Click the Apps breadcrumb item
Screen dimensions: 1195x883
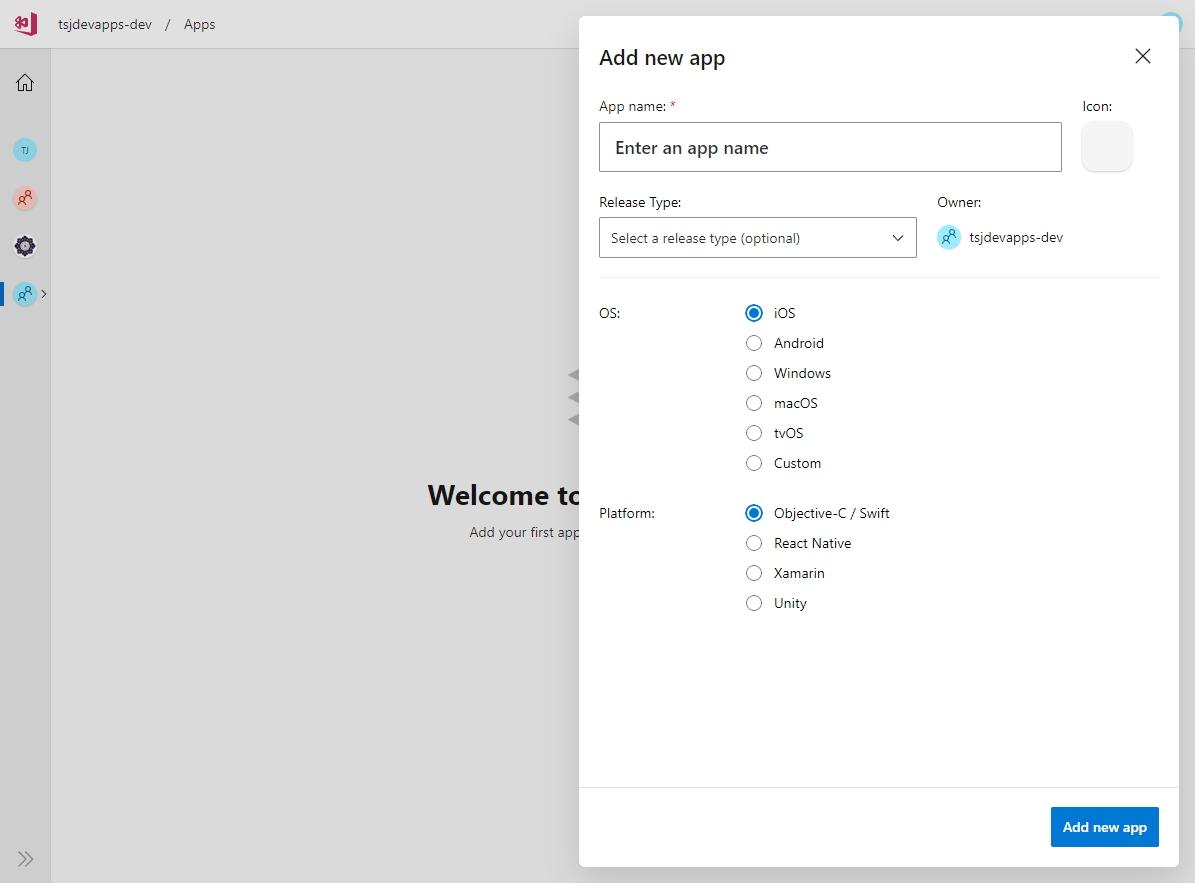[199, 24]
